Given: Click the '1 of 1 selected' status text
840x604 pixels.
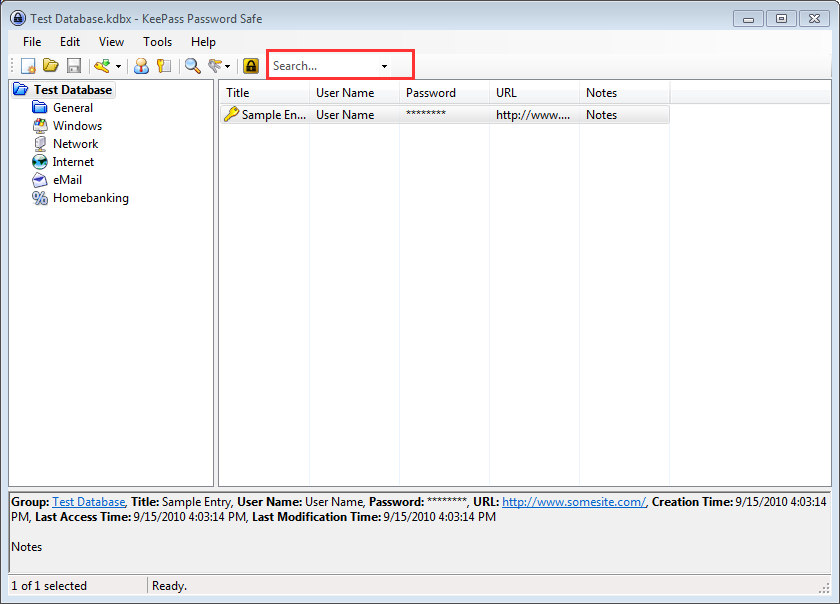Looking at the screenshot, I should coord(49,586).
